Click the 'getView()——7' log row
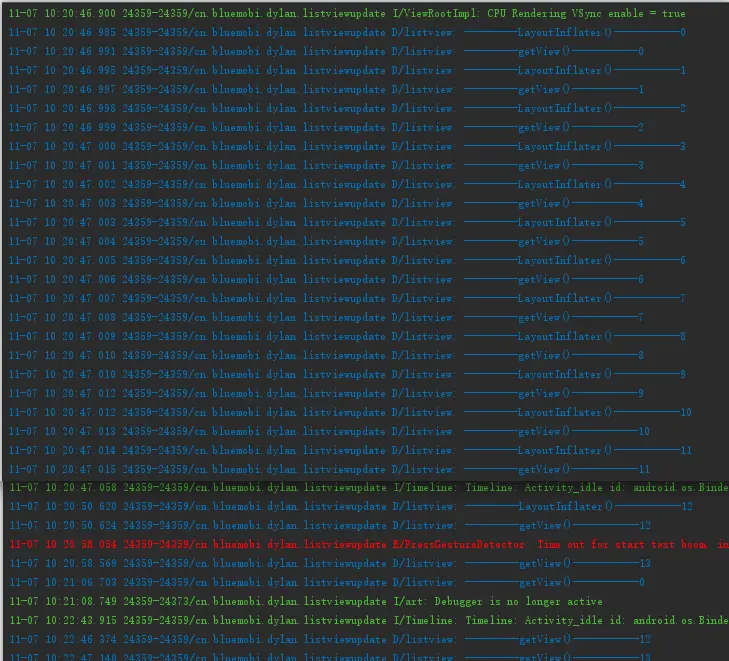The height and width of the screenshot is (661, 729). point(326,317)
